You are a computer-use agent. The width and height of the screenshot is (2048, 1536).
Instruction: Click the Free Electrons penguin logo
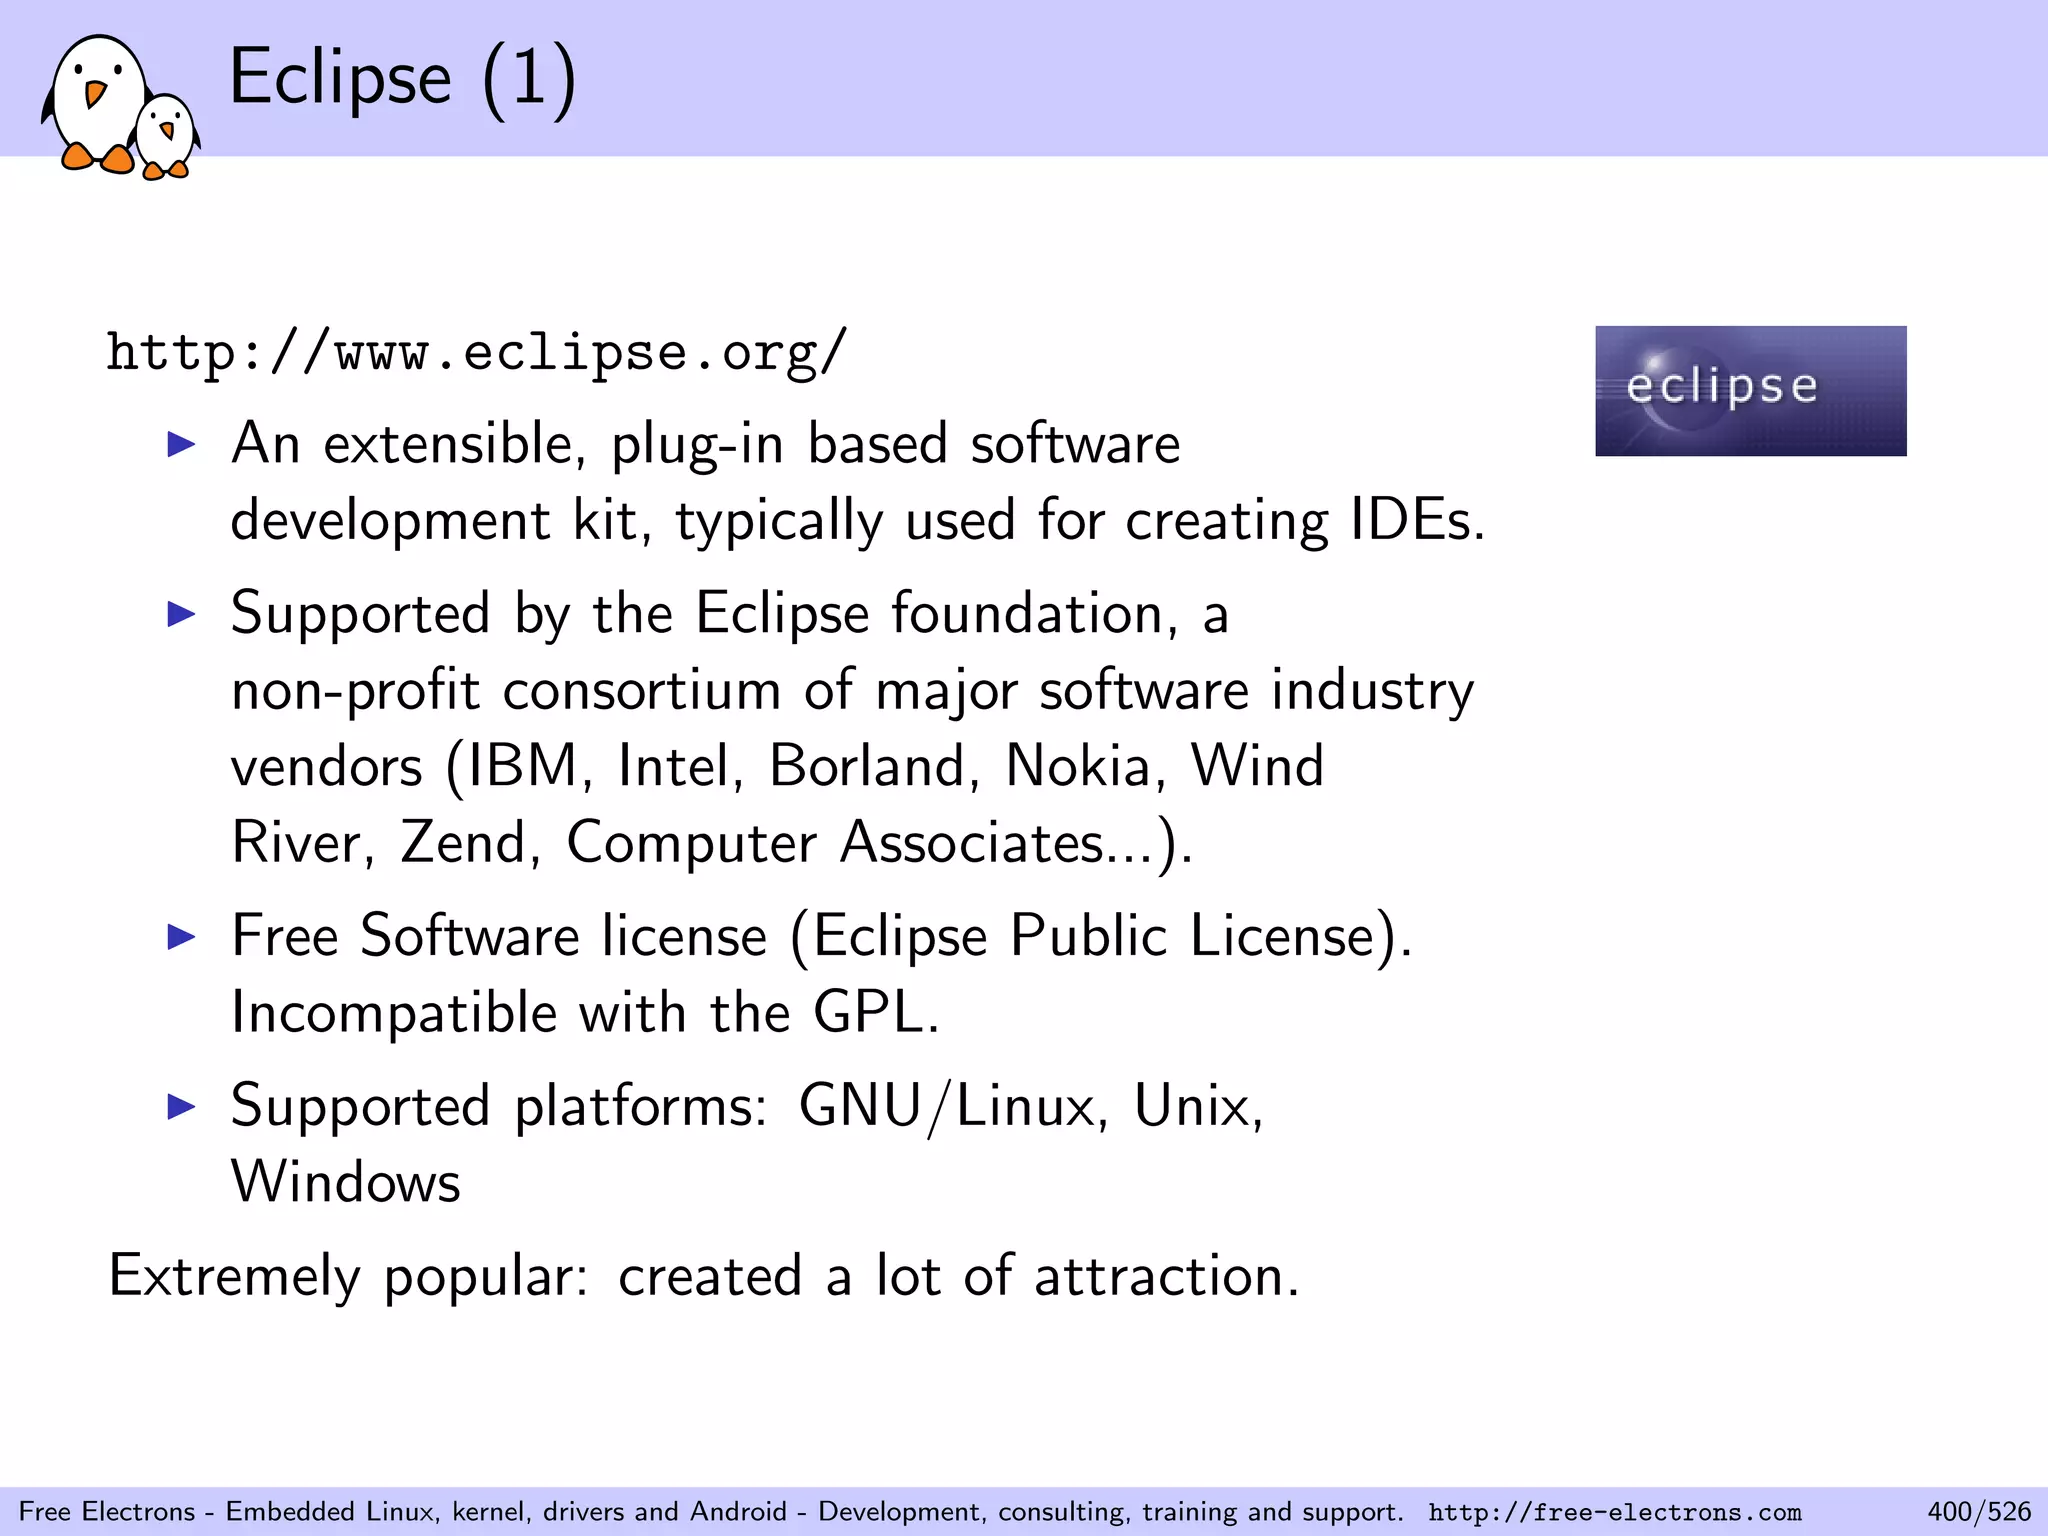click(120, 107)
